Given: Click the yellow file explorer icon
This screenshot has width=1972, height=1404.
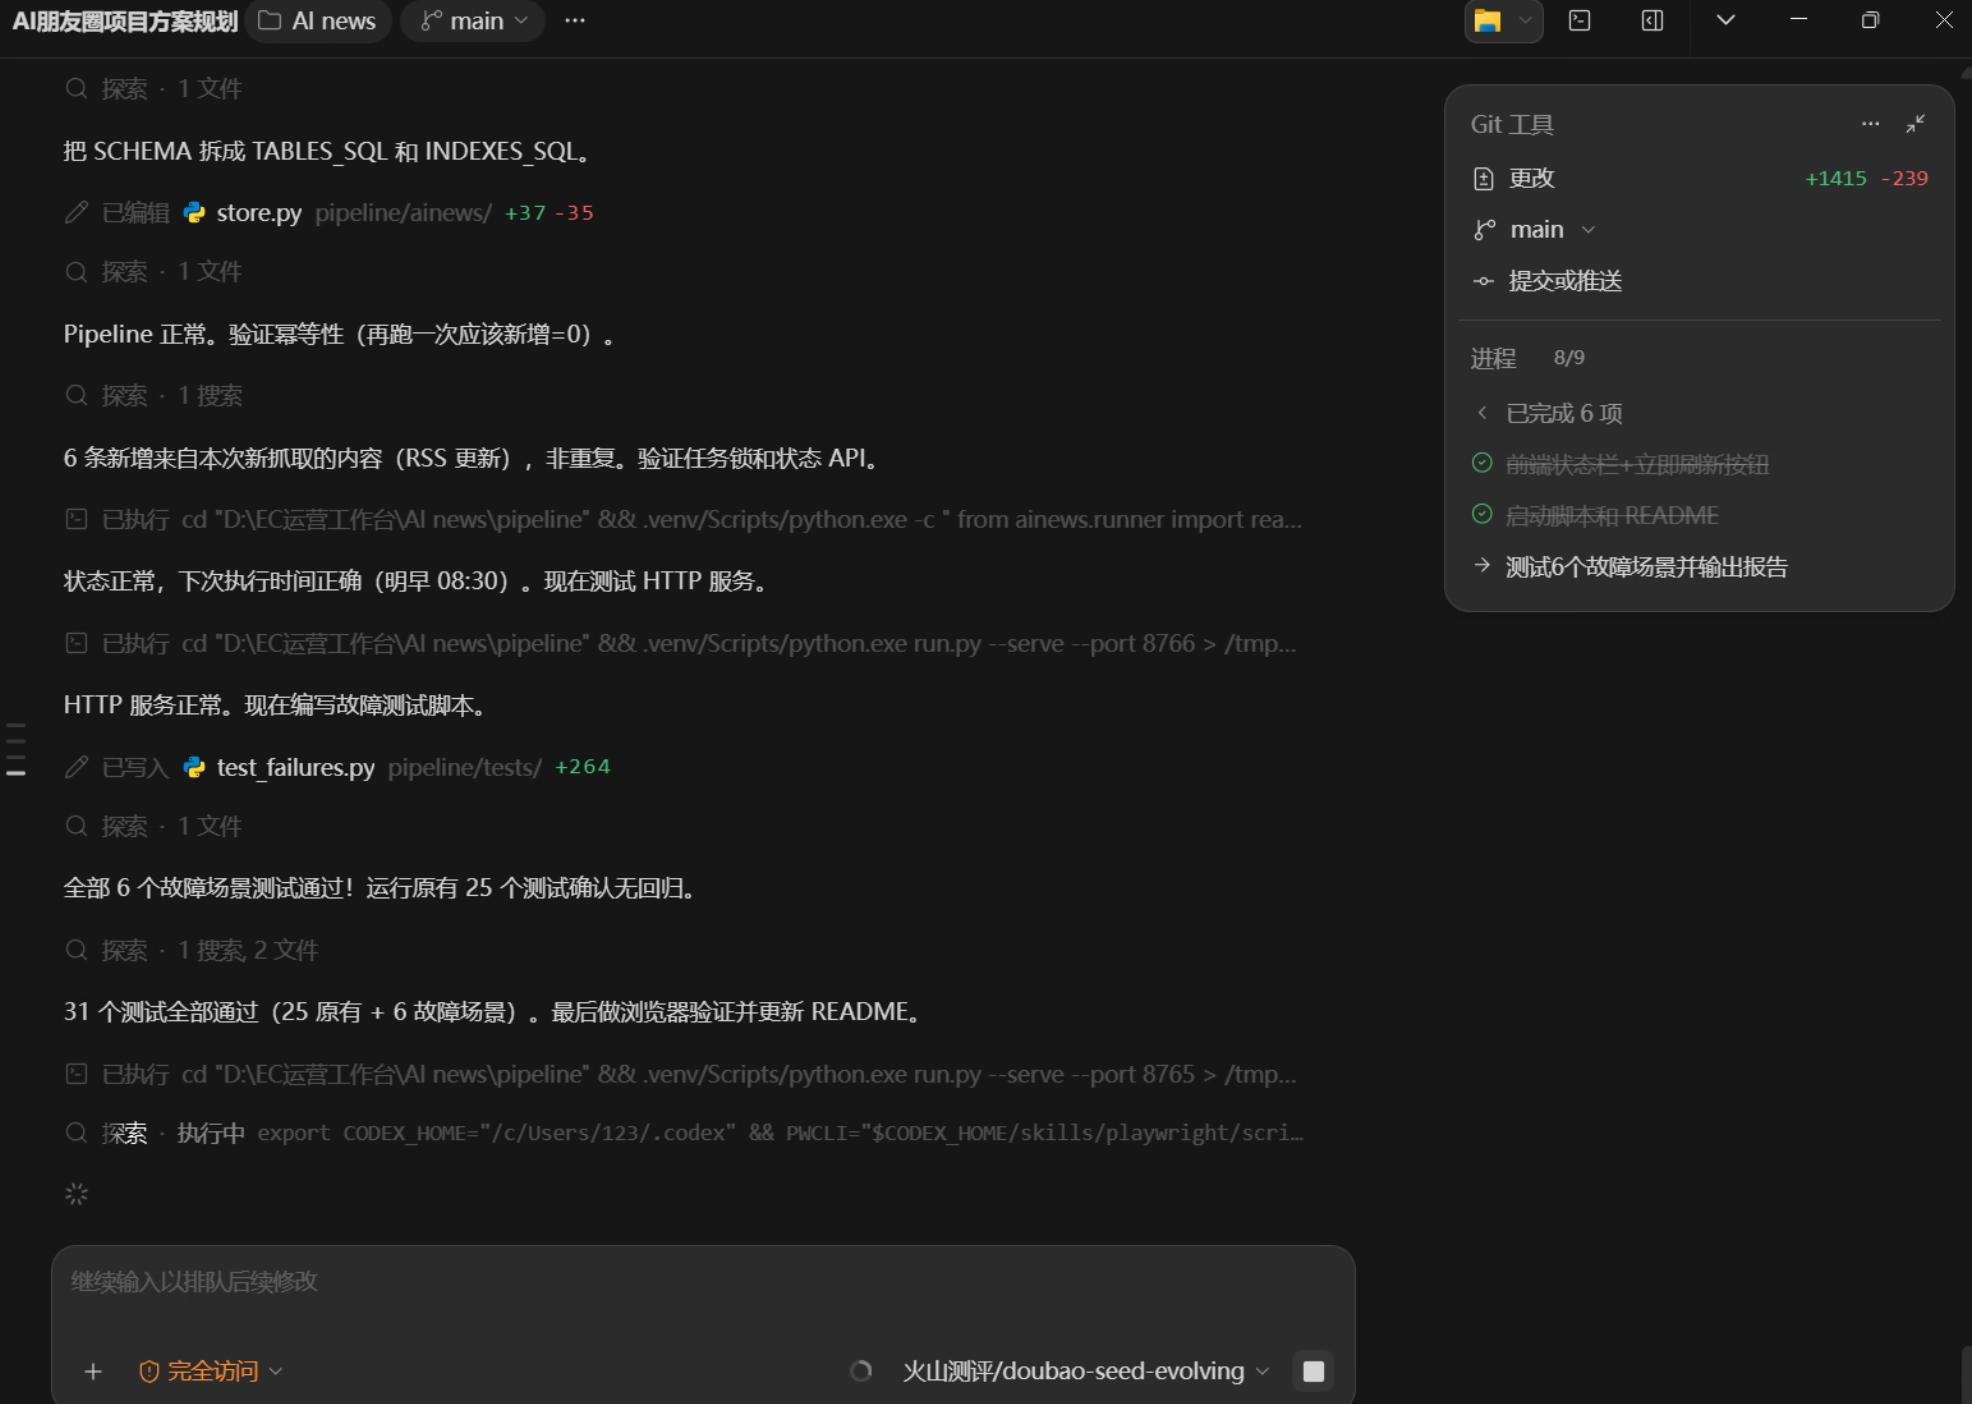Looking at the screenshot, I should [x=1487, y=21].
